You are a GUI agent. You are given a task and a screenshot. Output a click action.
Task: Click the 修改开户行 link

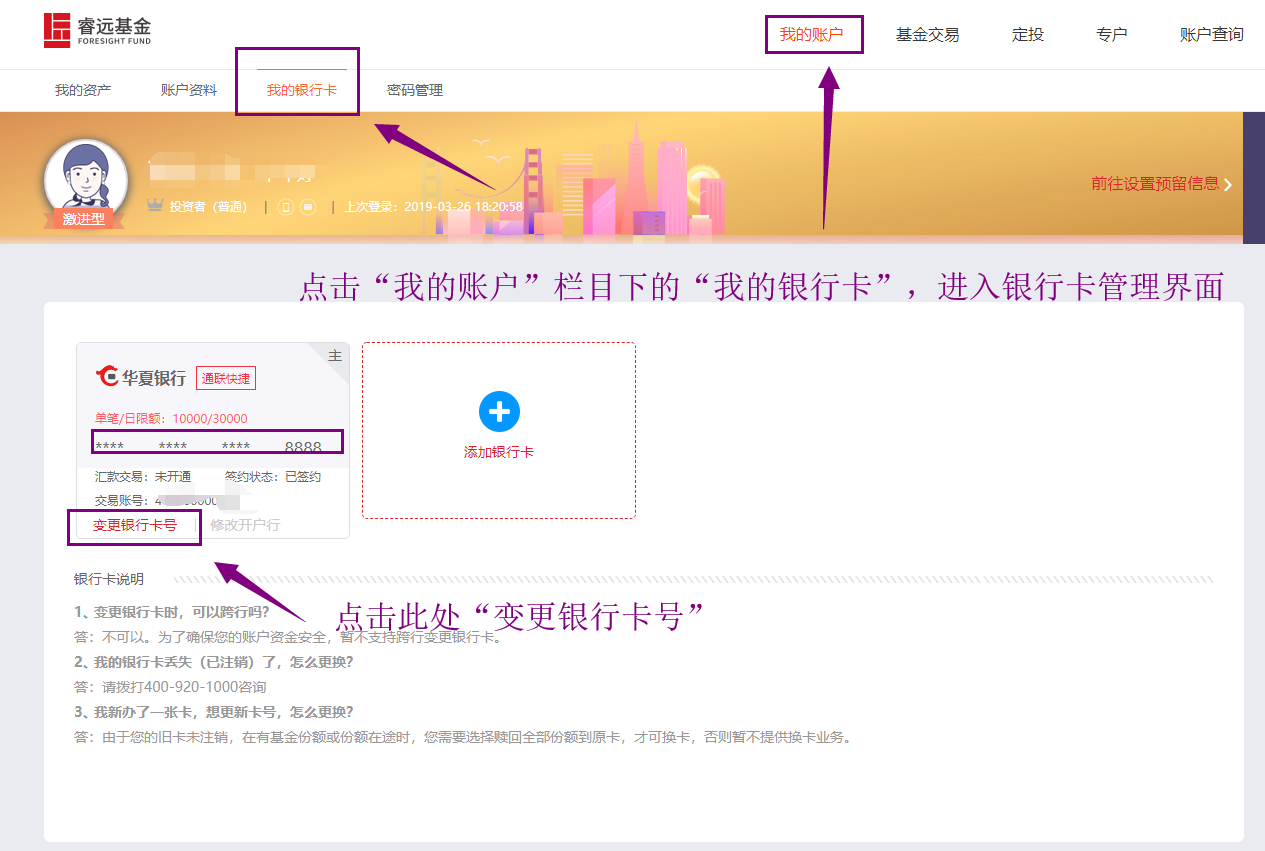245,525
